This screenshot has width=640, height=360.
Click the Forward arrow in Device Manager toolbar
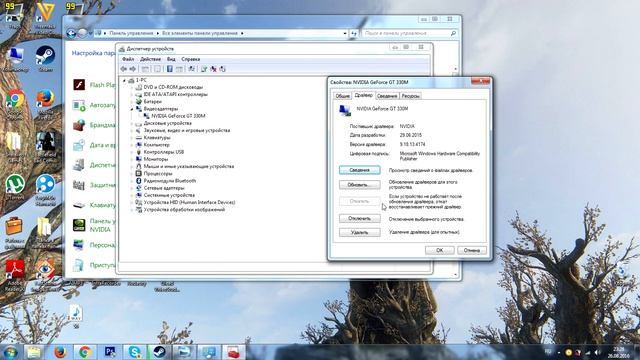[x=133, y=69]
